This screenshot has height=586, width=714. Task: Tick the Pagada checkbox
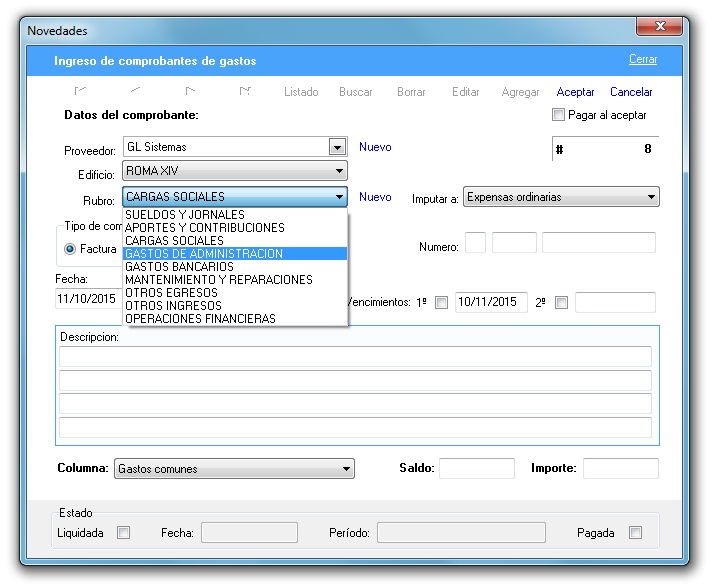635,533
